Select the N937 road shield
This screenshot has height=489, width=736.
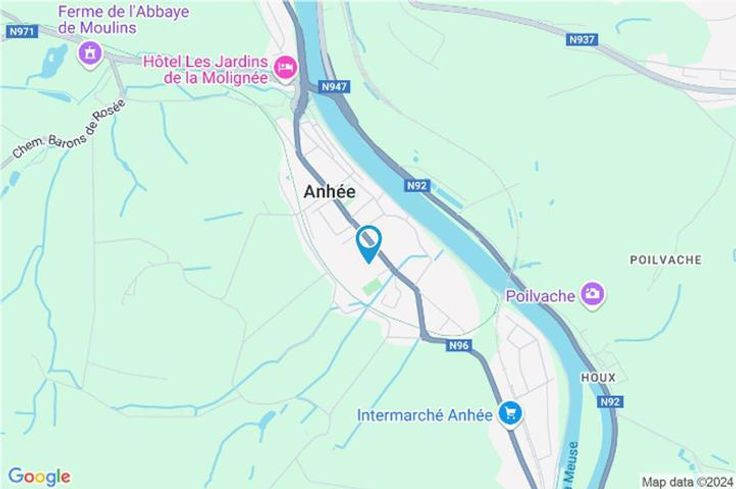582,40
